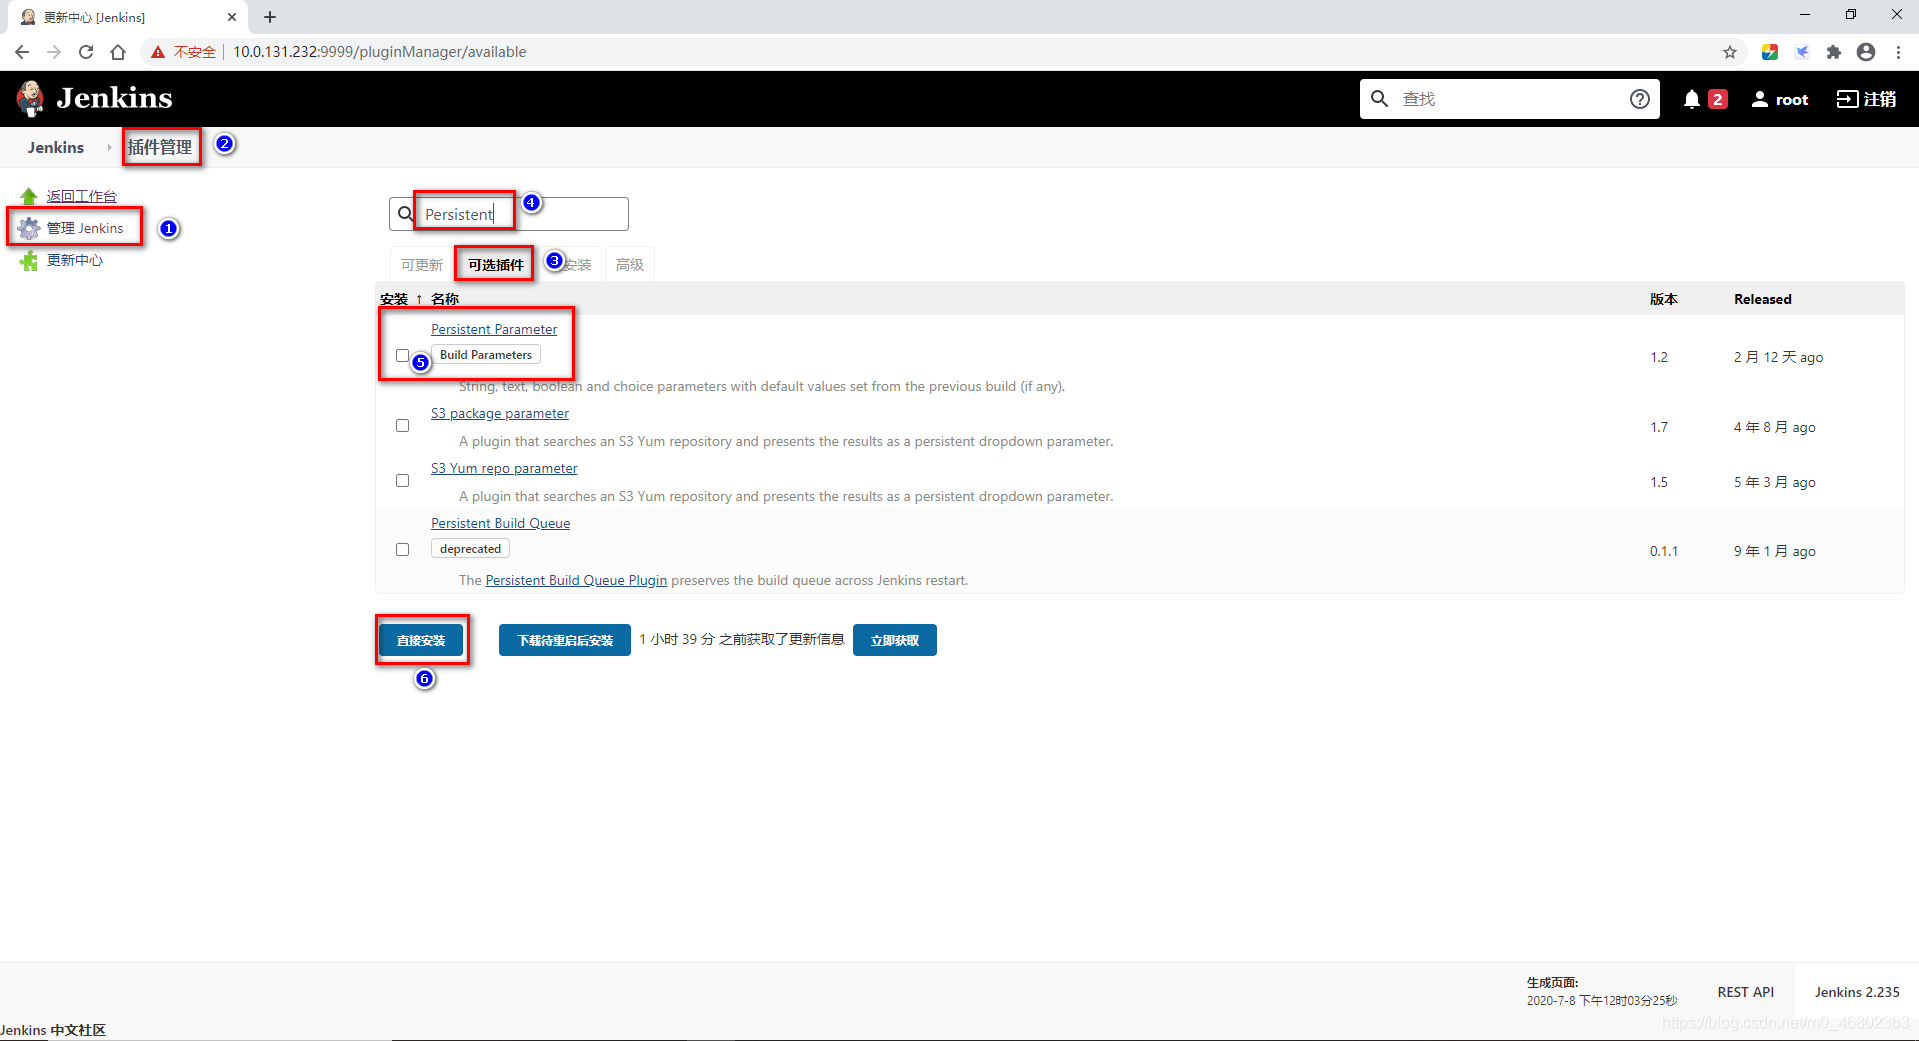This screenshot has height=1041, width=1919.
Task: Go back with the browser back arrow
Action: coord(22,52)
